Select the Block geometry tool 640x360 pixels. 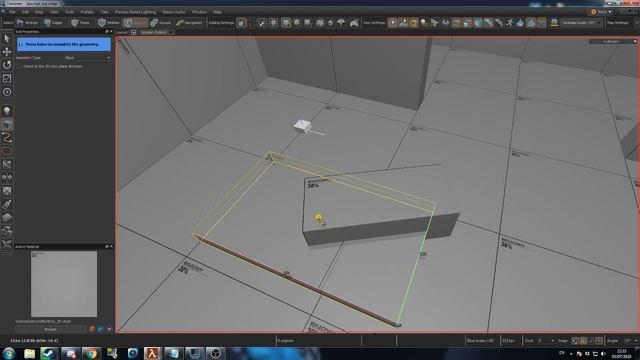(x=7, y=124)
